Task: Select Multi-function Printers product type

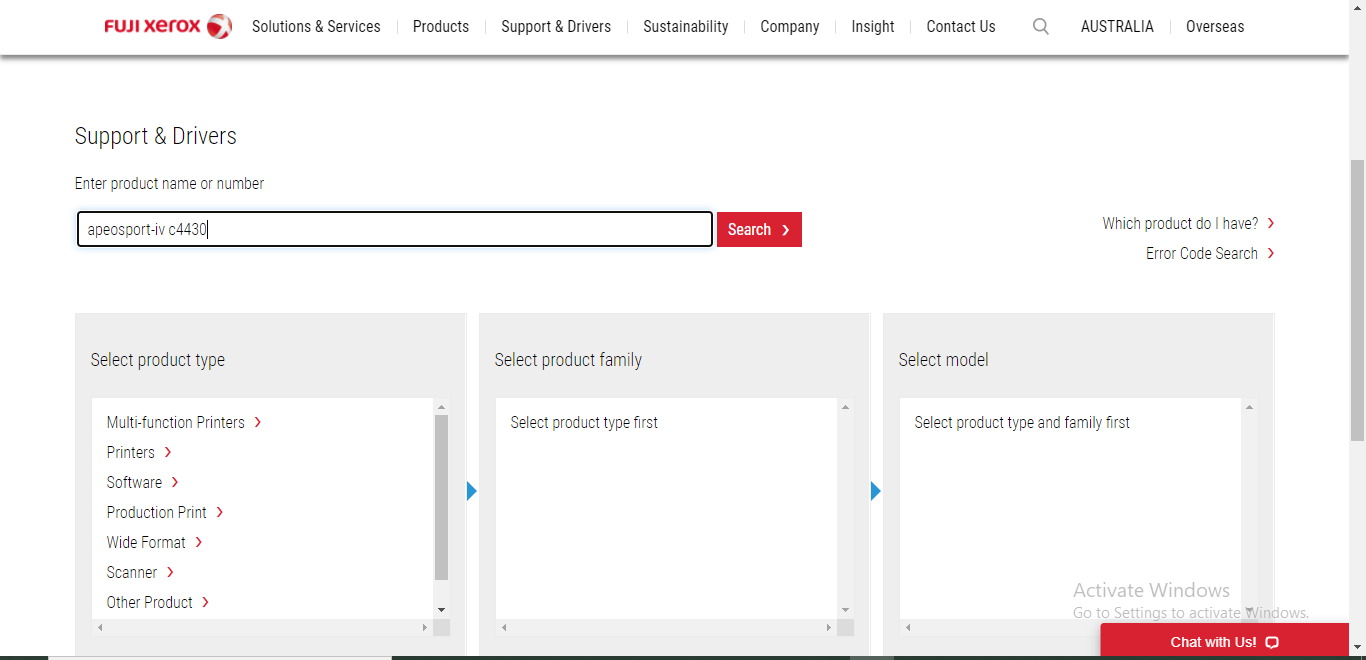Action: [176, 423]
